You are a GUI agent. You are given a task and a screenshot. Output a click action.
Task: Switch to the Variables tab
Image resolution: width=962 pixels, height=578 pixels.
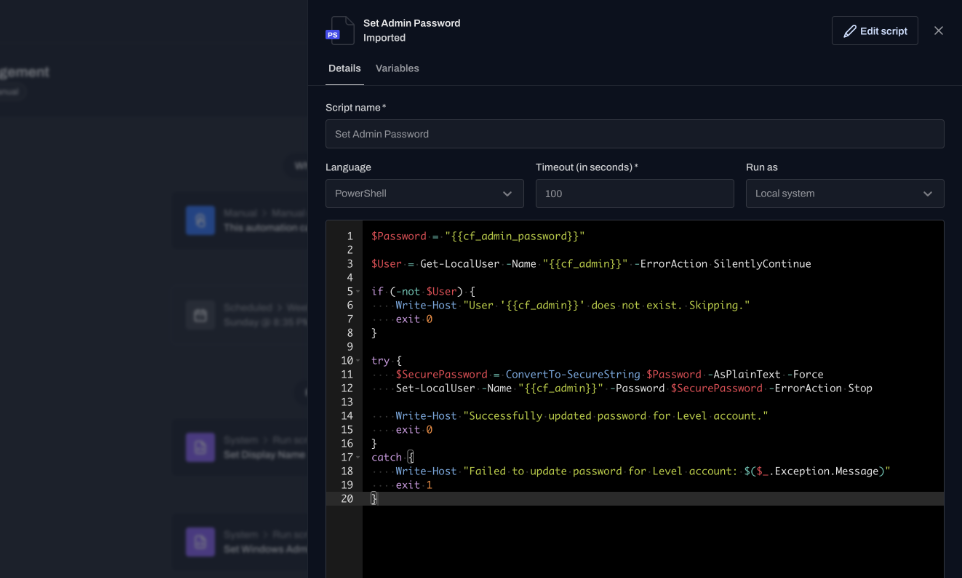397,68
